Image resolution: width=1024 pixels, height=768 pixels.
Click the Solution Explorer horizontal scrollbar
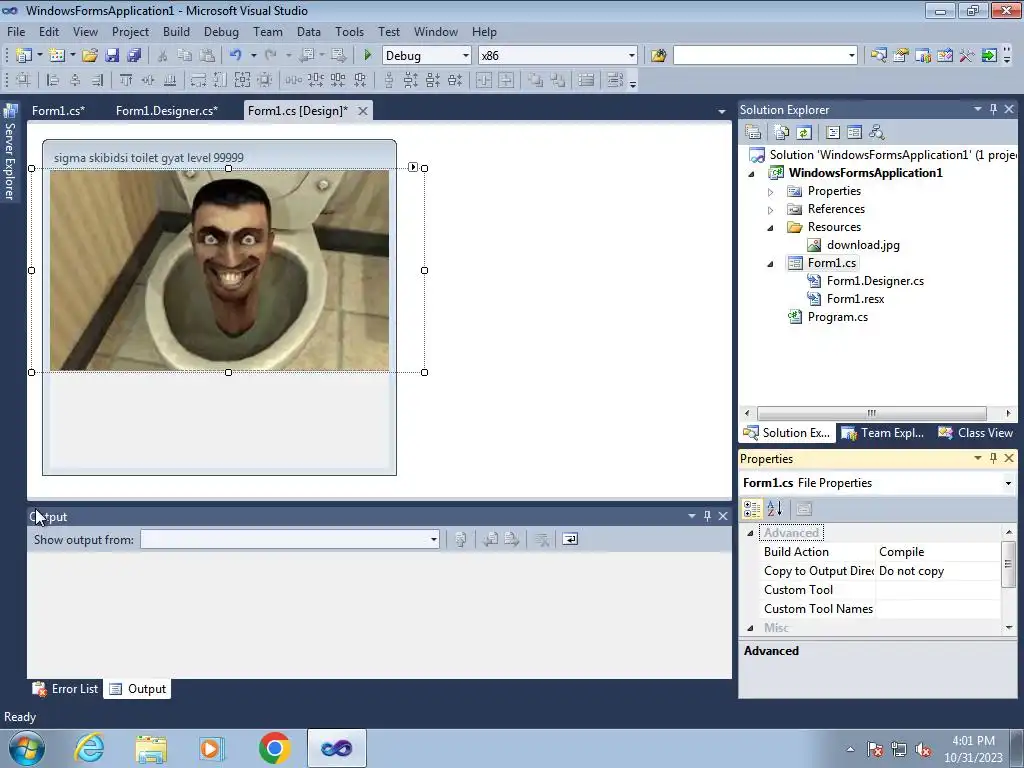coord(871,413)
